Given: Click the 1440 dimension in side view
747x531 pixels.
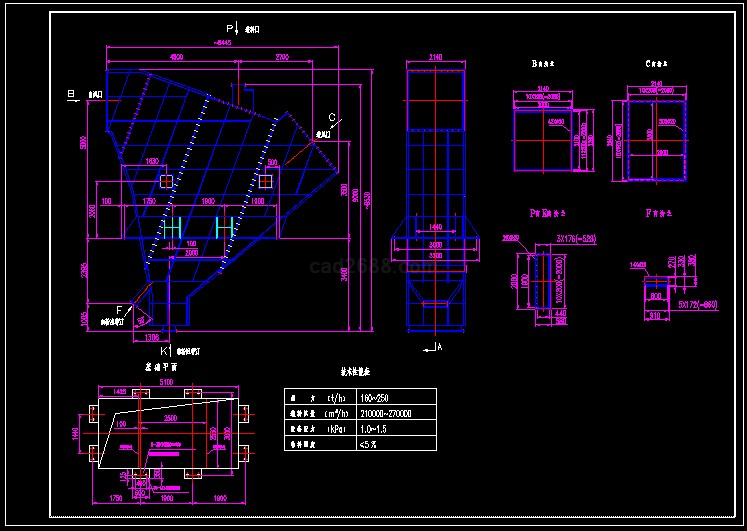Looking at the screenshot, I should 436,229.
